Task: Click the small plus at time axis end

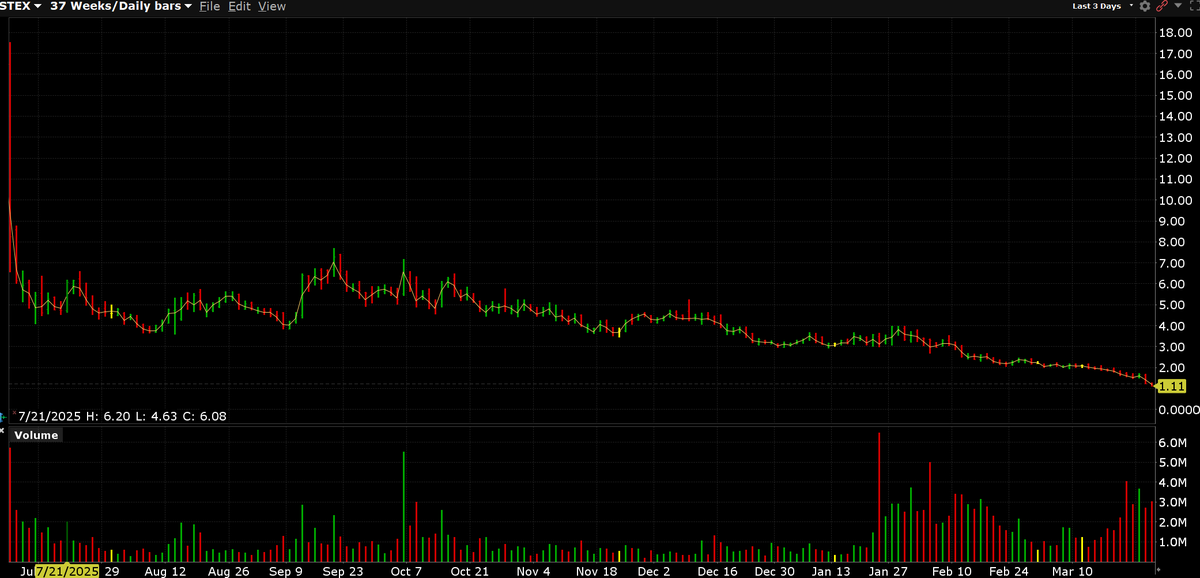Action: pos(1157,568)
